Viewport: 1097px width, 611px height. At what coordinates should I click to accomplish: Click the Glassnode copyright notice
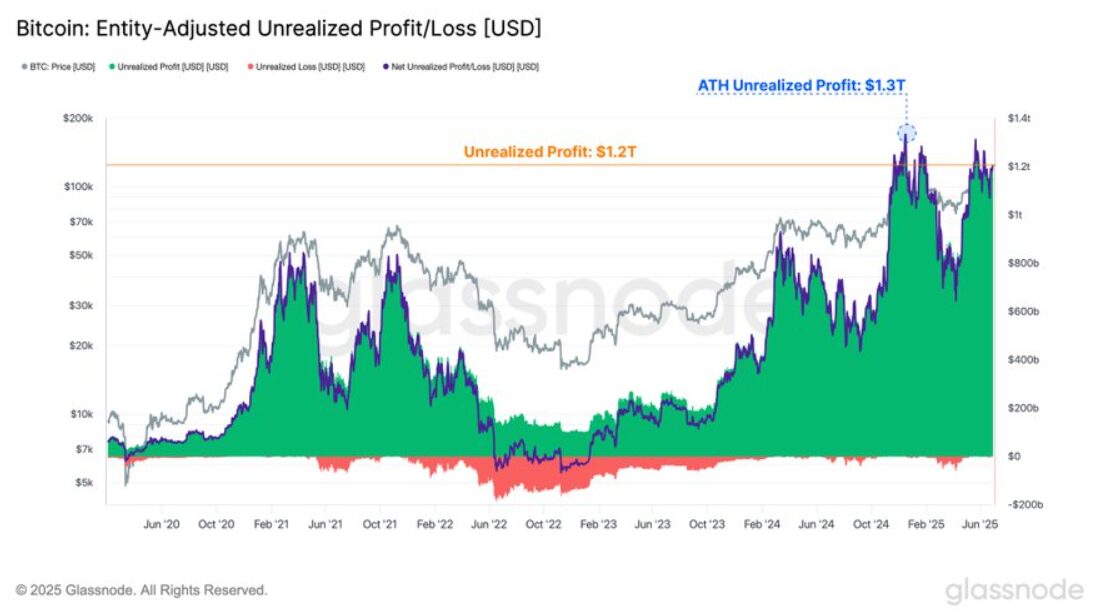(x=141, y=590)
